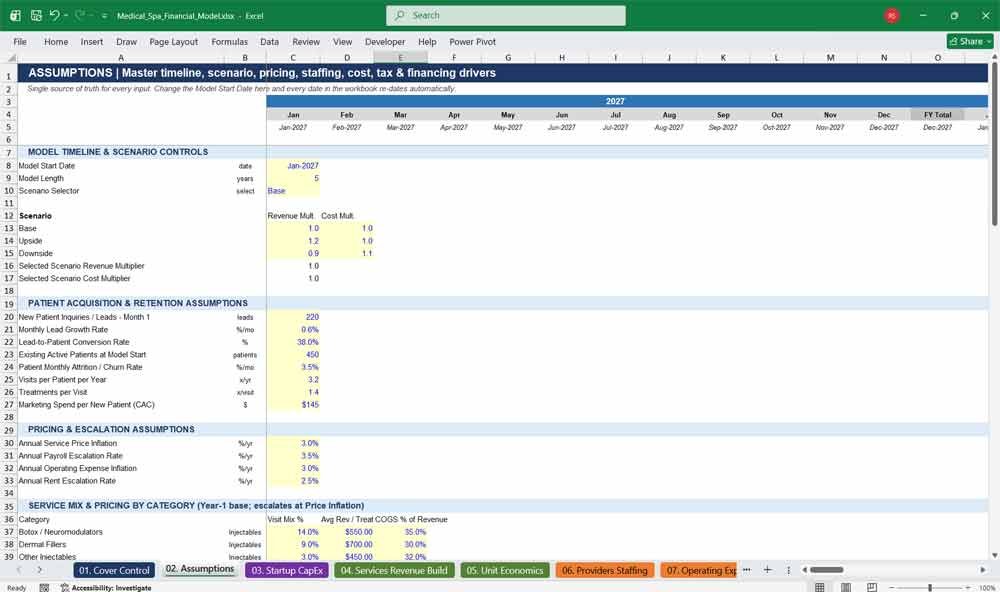Switch to 05. Unit Economics sheet
1000x592 pixels.
pyautogui.click(x=504, y=570)
